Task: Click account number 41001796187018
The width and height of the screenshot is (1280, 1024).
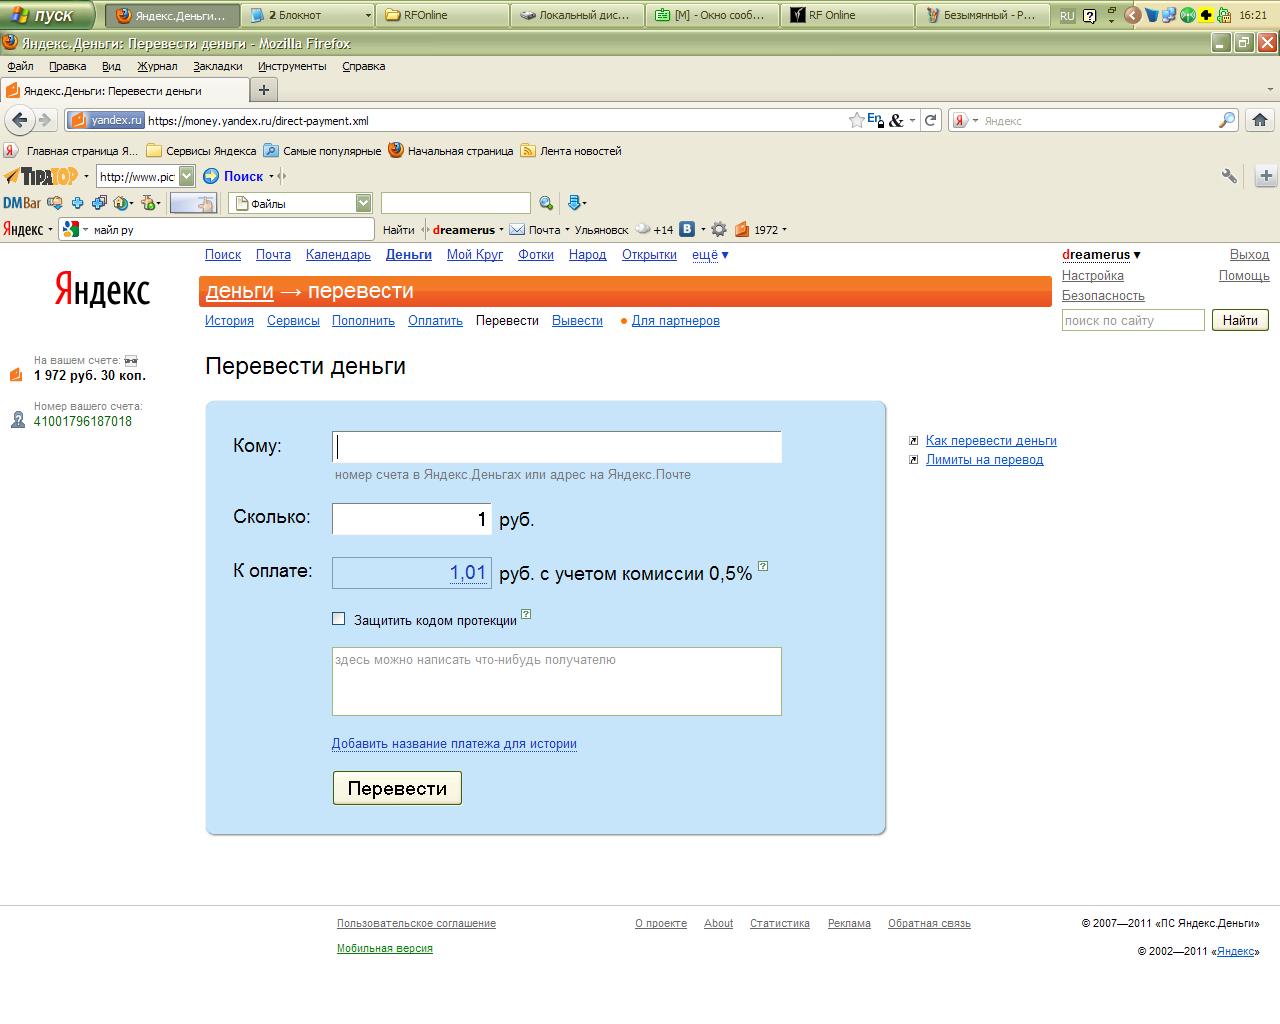Action: 83,421
